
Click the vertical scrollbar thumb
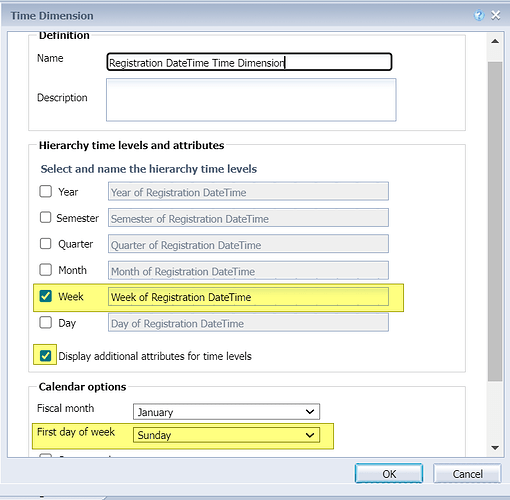point(495,221)
